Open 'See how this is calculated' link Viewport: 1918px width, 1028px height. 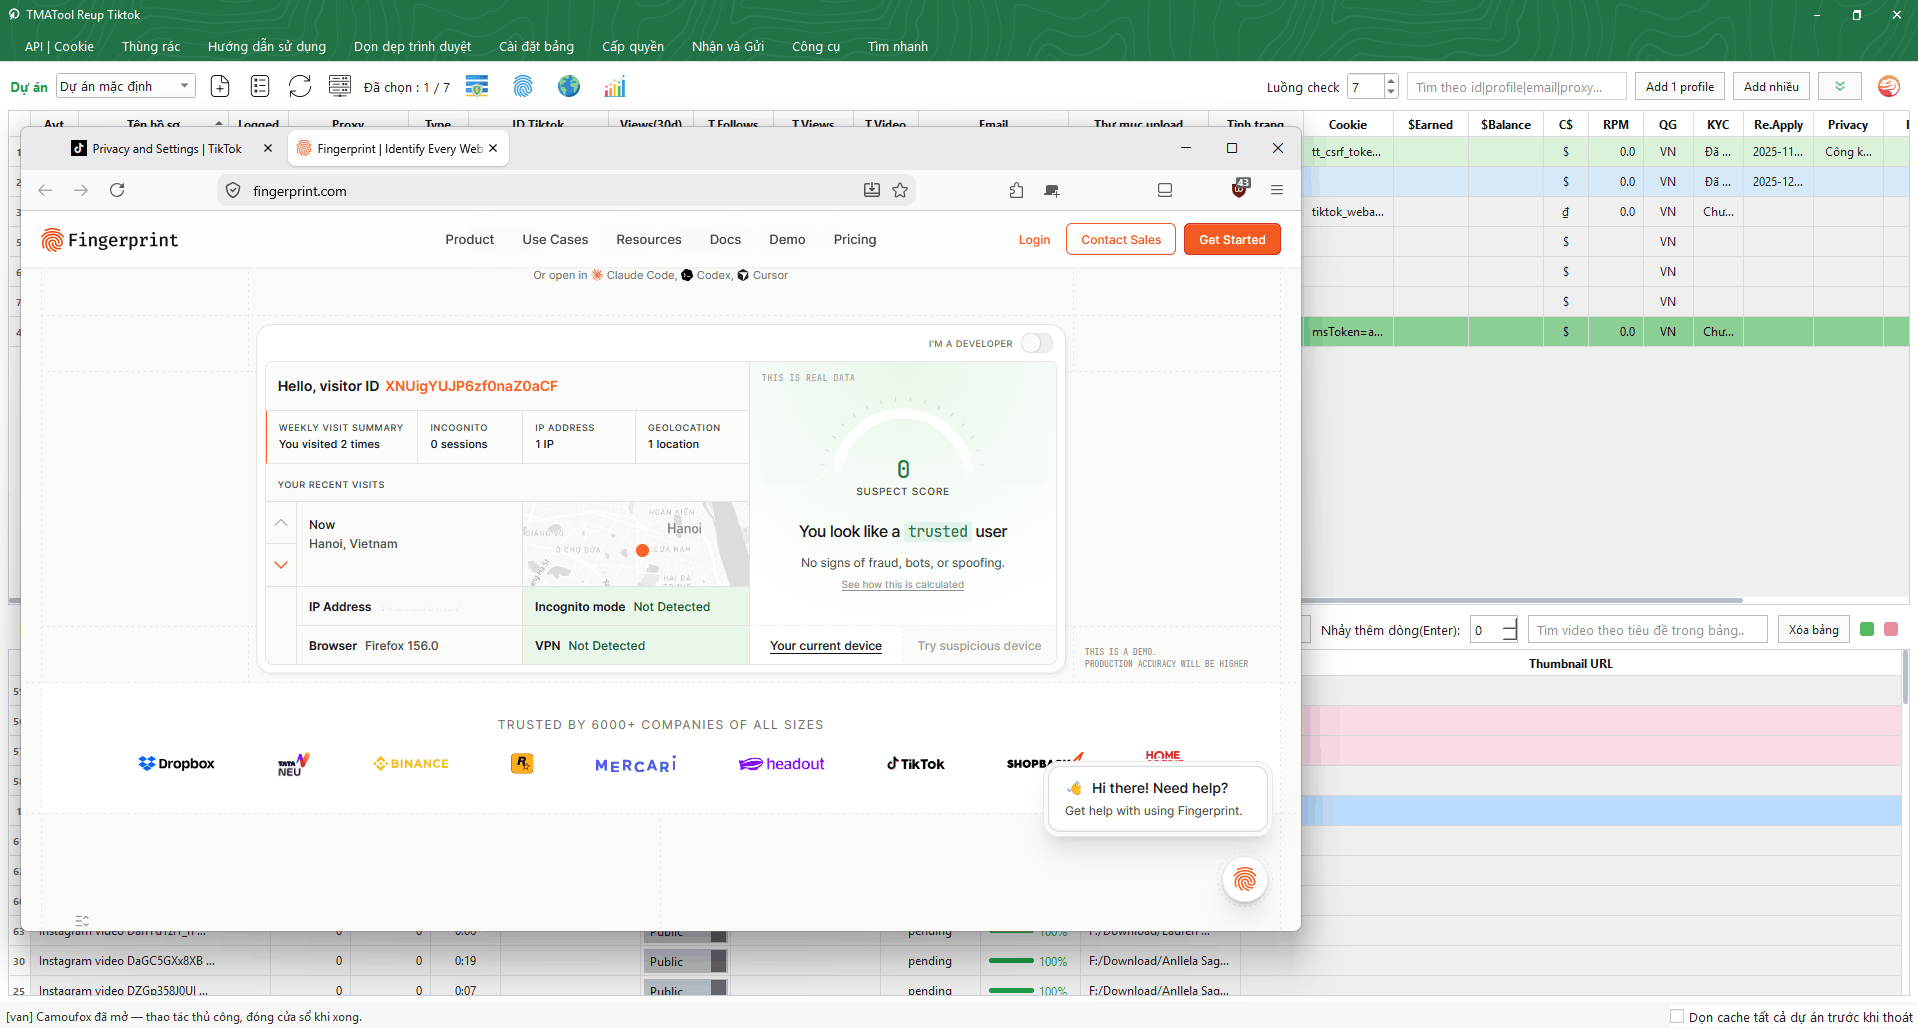(x=902, y=585)
